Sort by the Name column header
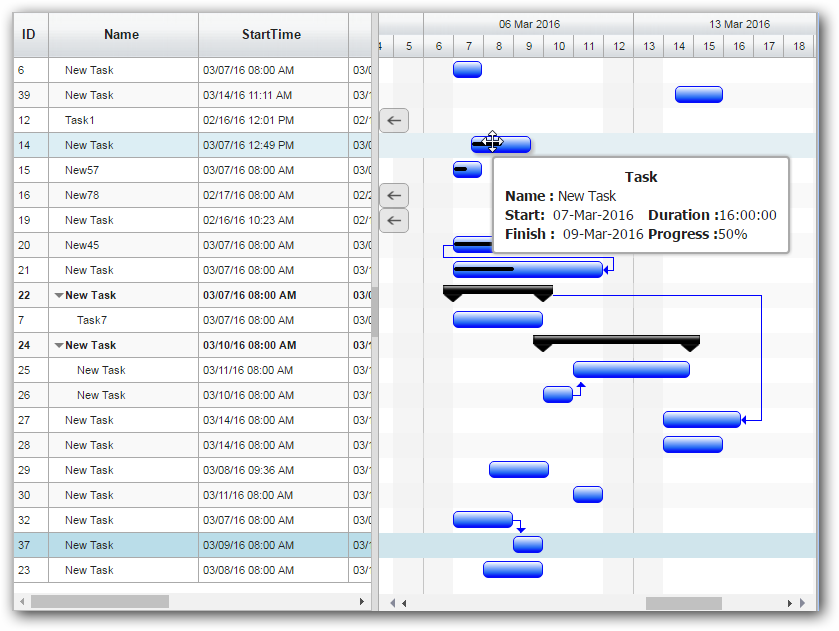 [122, 35]
